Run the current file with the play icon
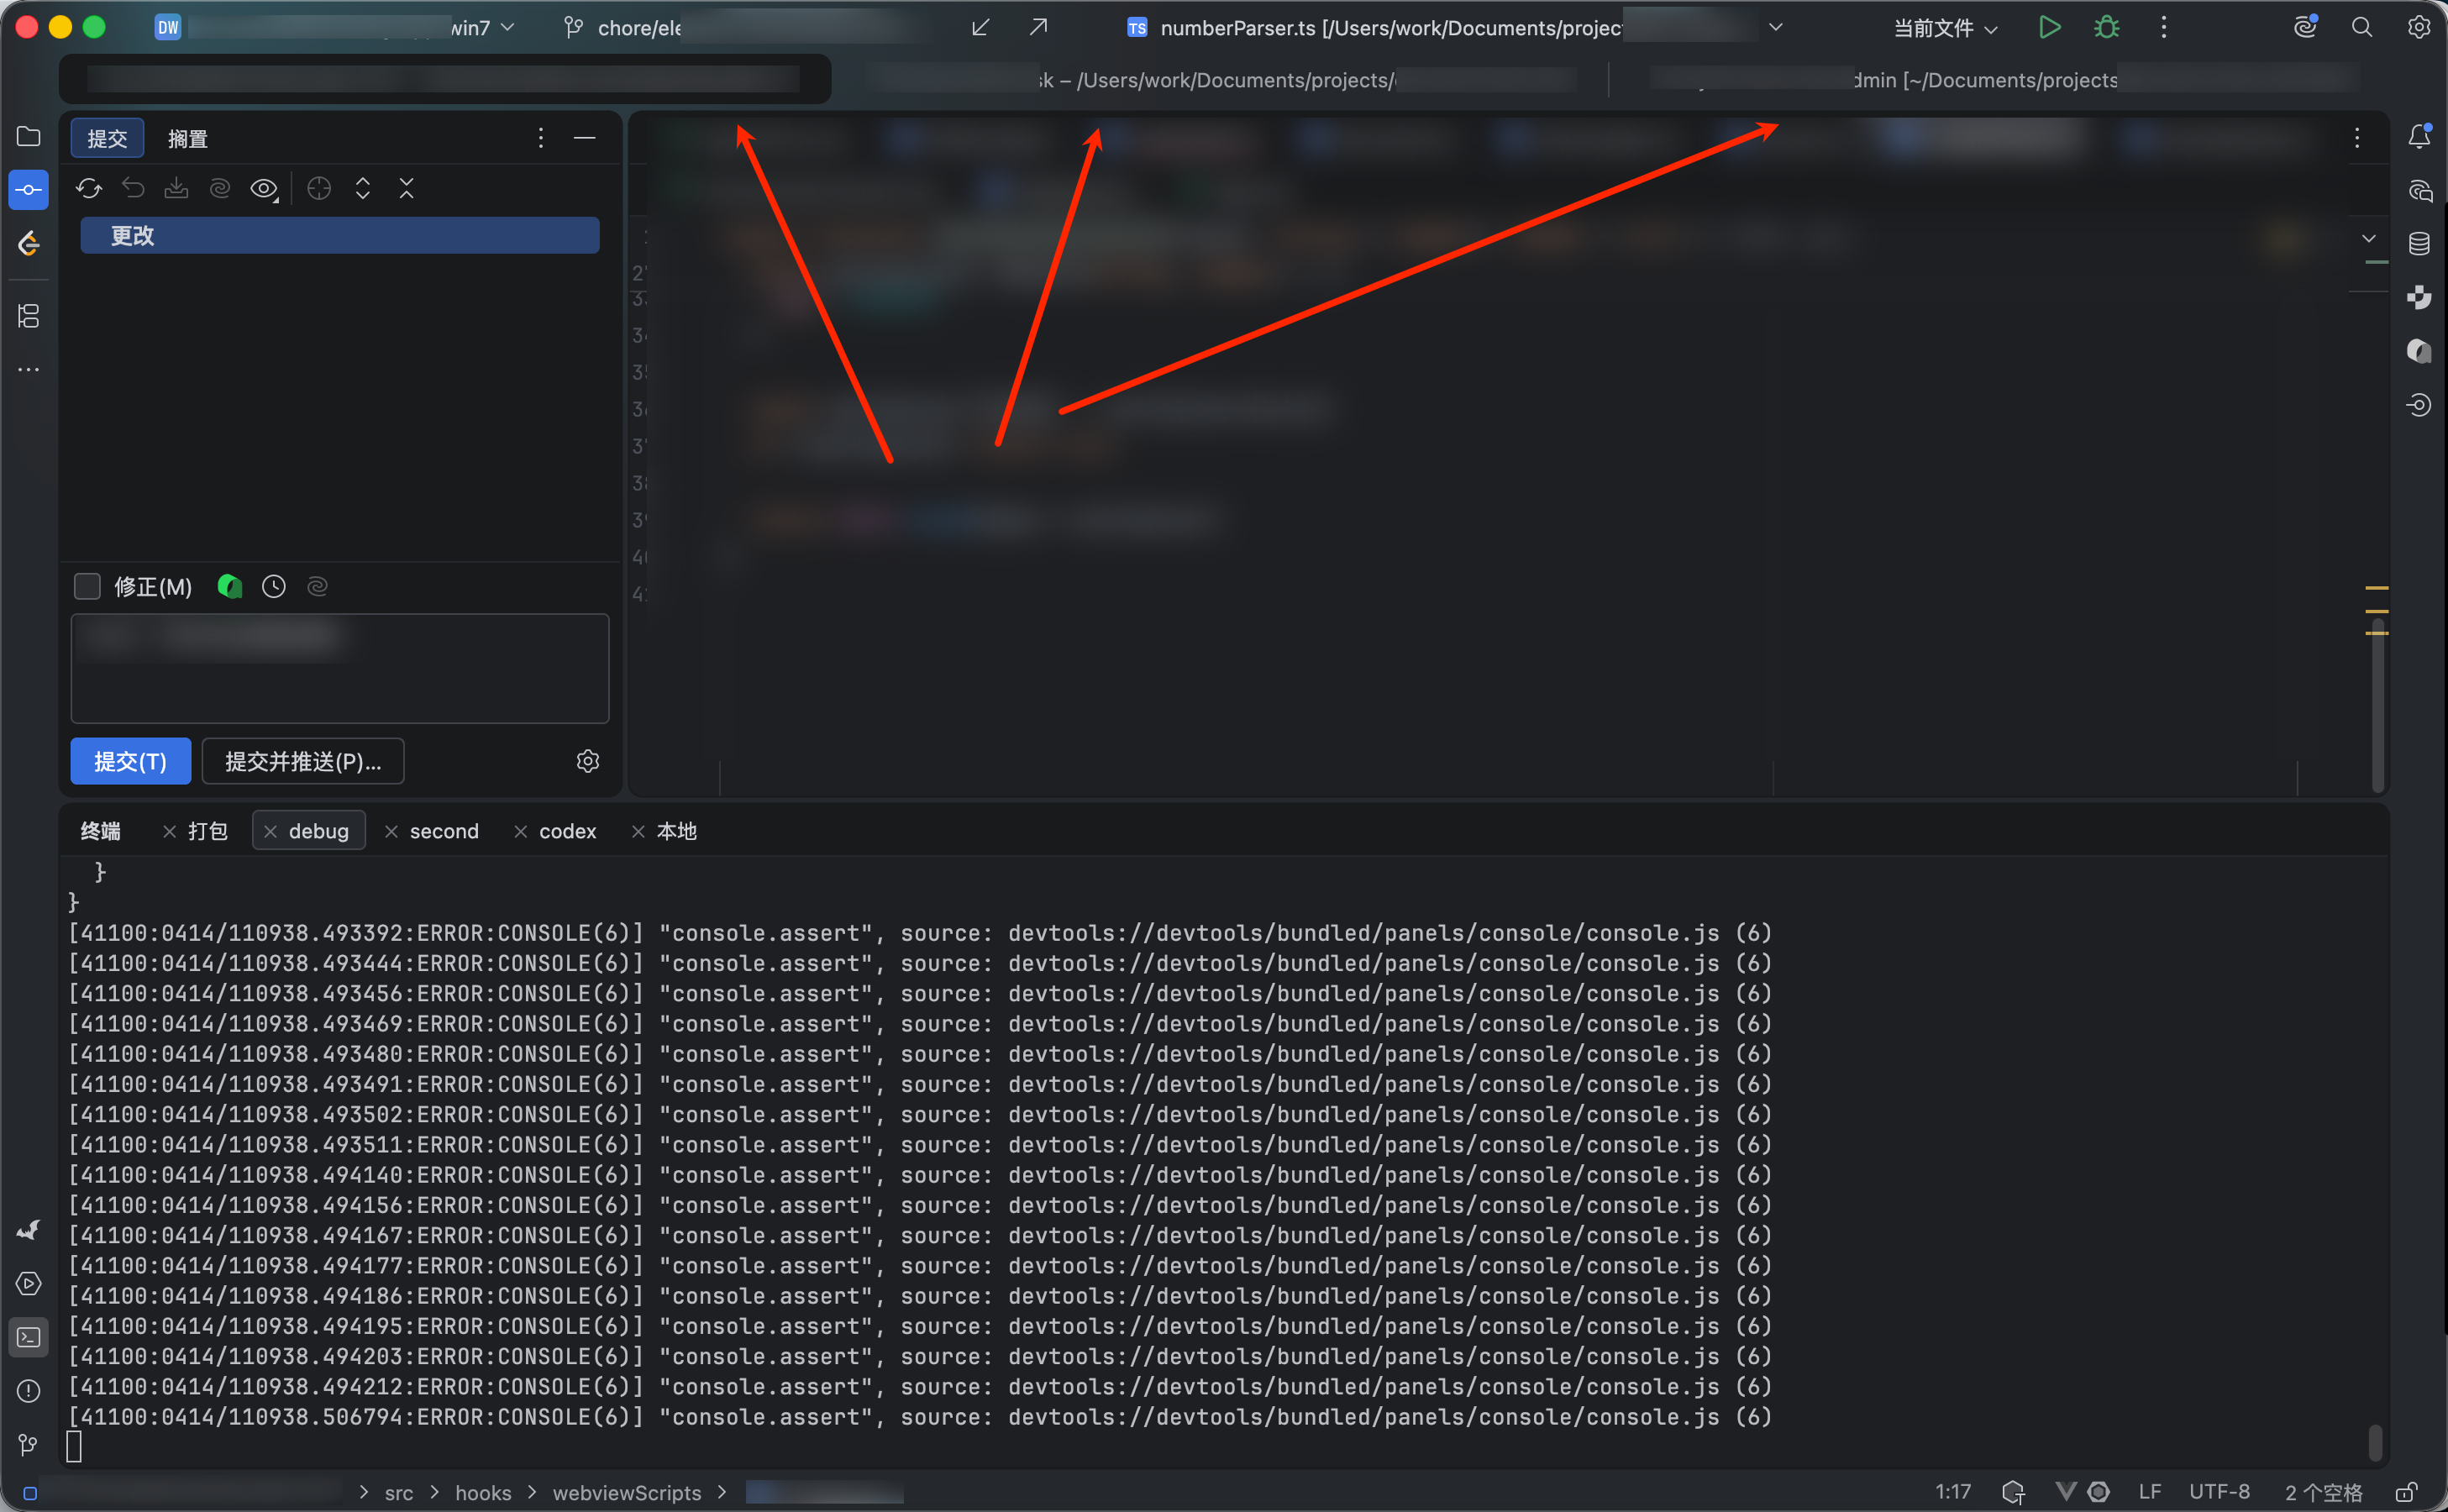Image resolution: width=2448 pixels, height=1512 pixels. pyautogui.click(x=2049, y=28)
